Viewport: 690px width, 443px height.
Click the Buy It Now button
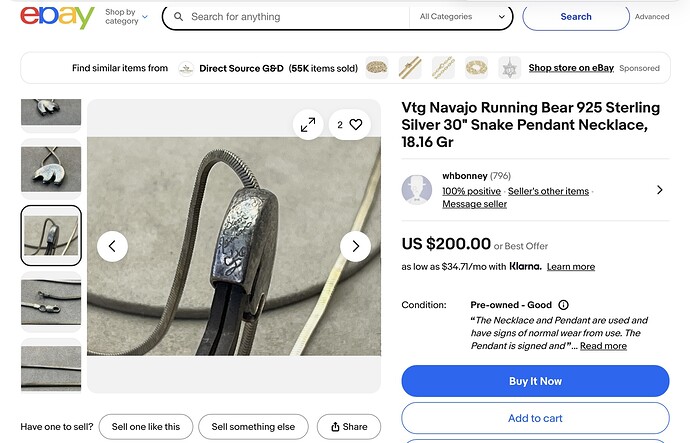click(535, 381)
